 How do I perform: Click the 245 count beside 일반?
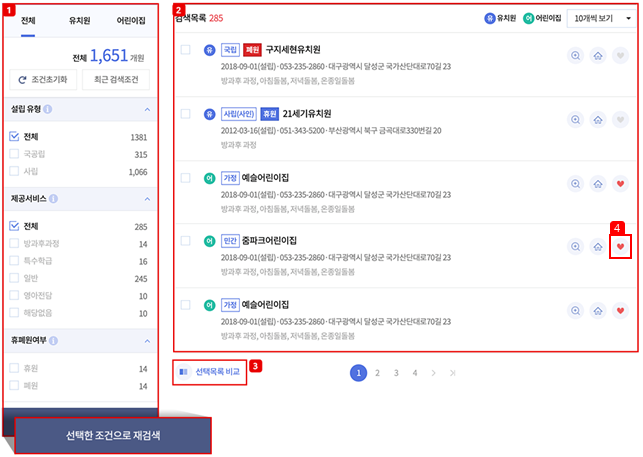pyautogui.click(x=141, y=279)
